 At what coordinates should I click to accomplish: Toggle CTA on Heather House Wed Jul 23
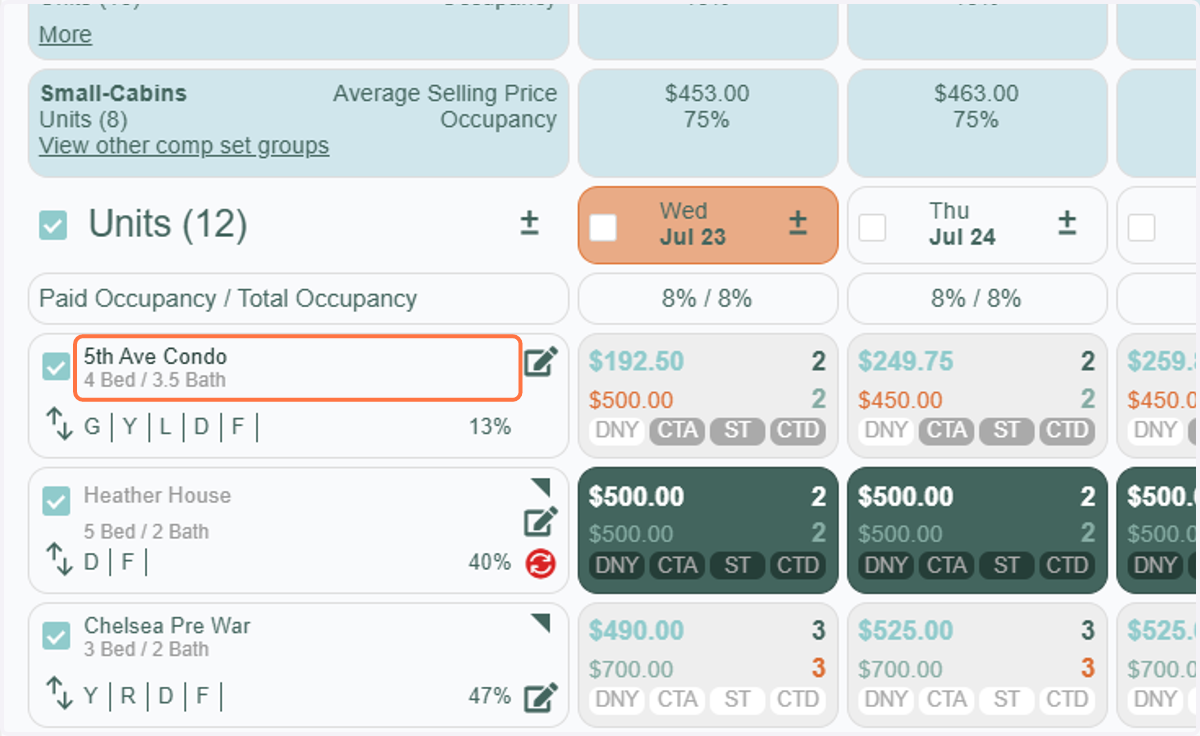pos(677,565)
